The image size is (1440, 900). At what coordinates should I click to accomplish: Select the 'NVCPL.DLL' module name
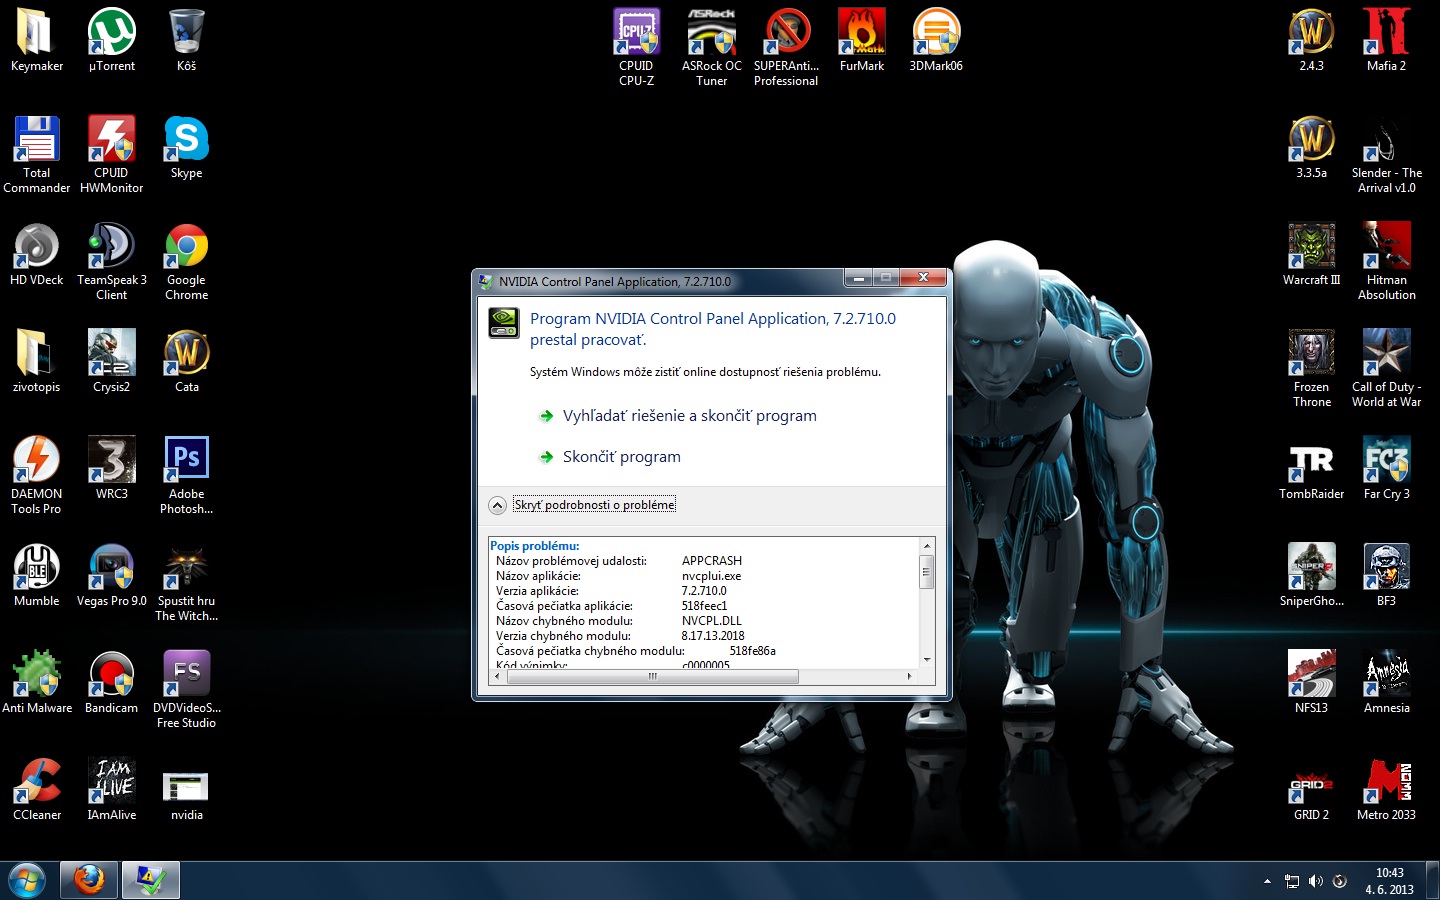click(712, 621)
